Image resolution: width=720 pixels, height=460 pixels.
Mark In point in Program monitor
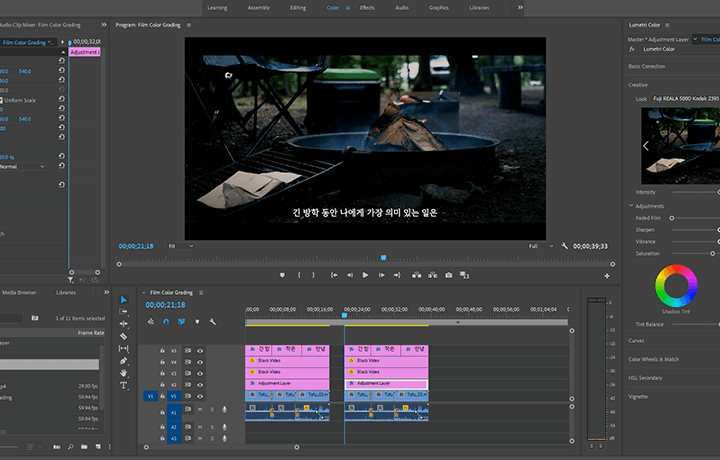tap(299, 275)
